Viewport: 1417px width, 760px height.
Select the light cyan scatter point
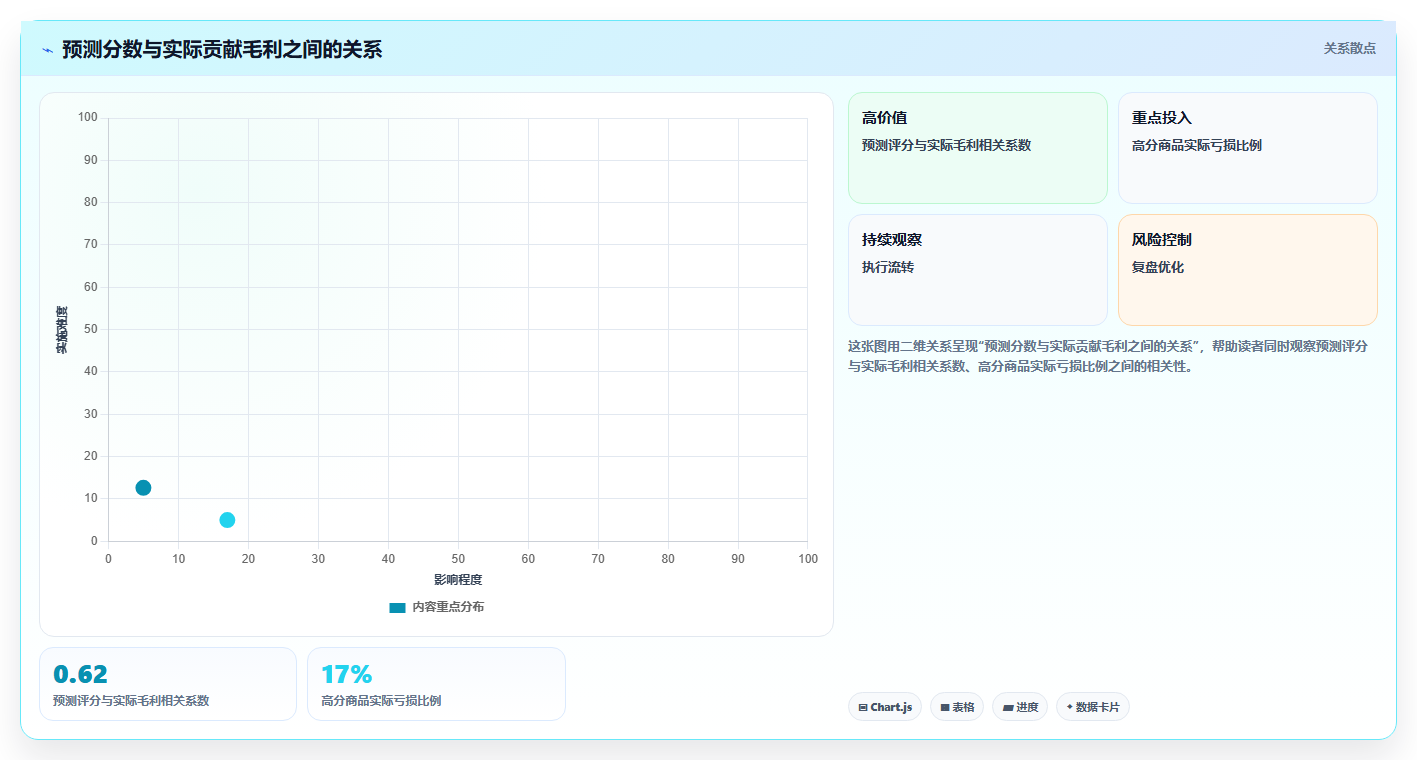tap(227, 520)
